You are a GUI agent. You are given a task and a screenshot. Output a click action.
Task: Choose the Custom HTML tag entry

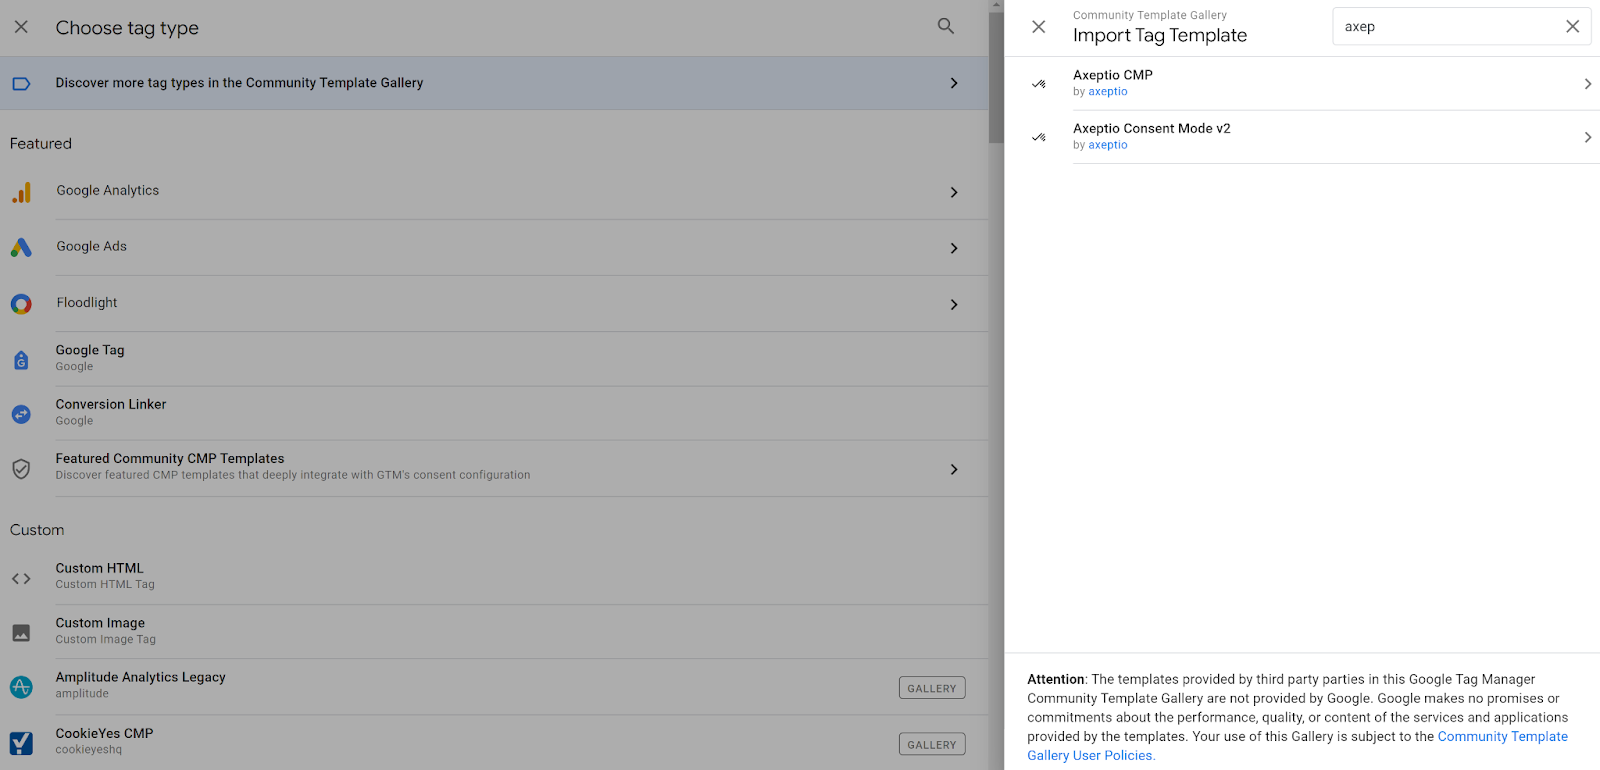pyautogui.click(x=494, y=577)
